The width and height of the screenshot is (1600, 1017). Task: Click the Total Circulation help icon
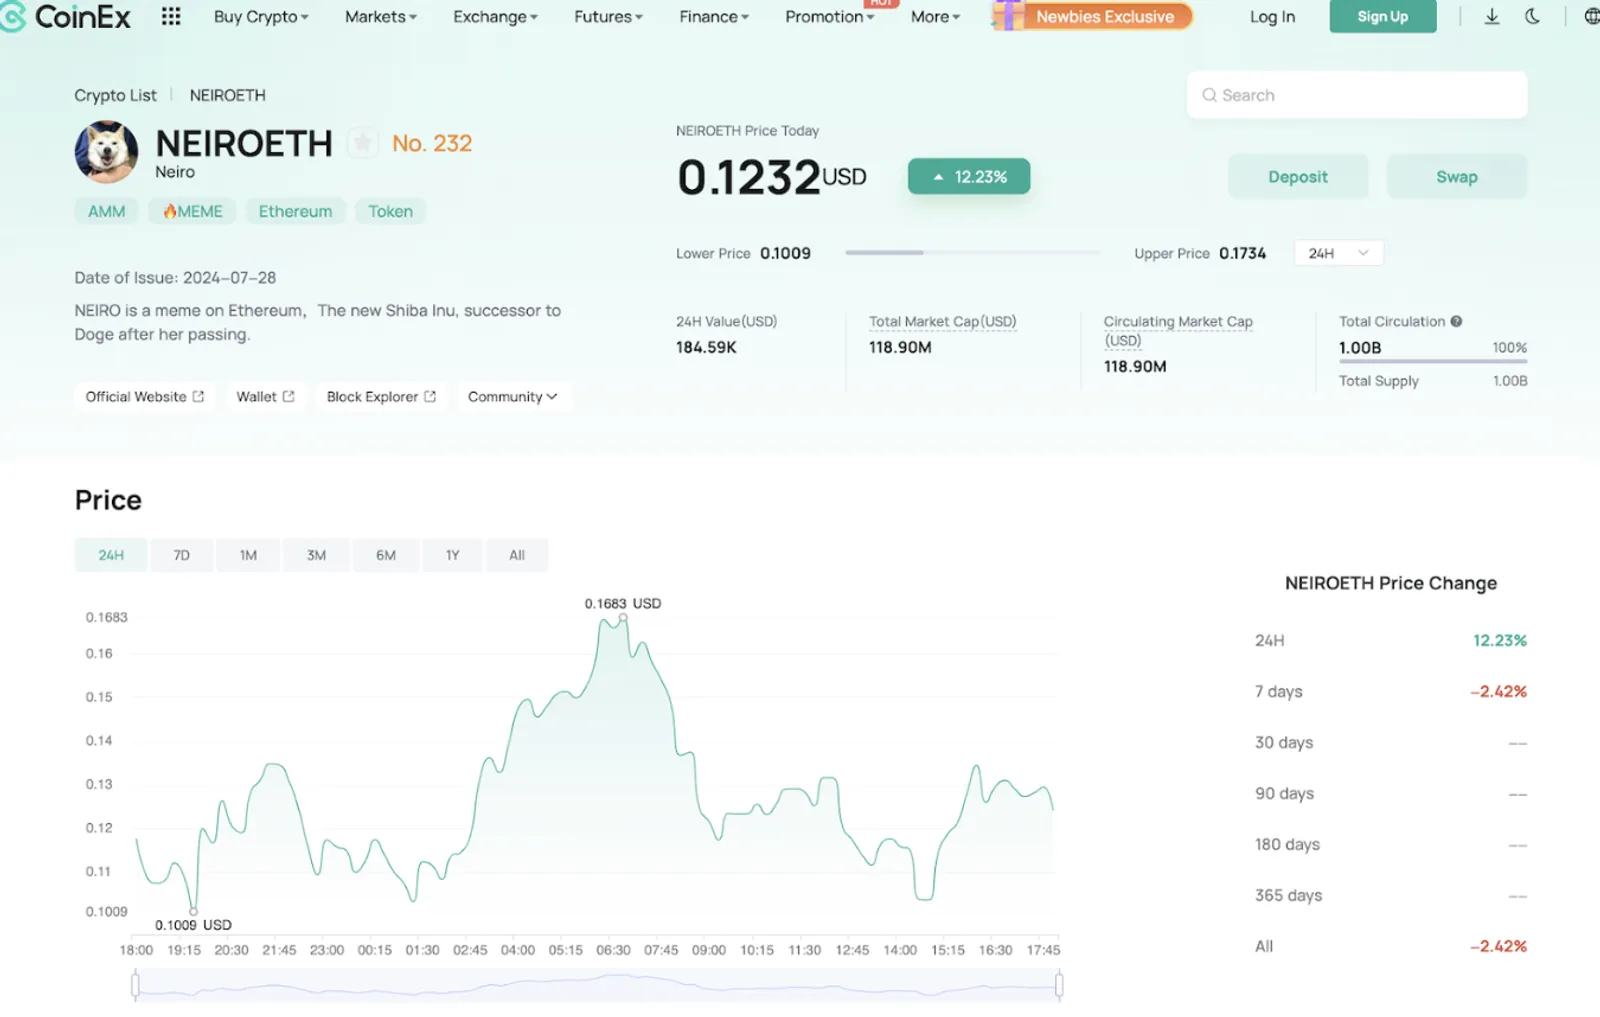(1456, 321)
